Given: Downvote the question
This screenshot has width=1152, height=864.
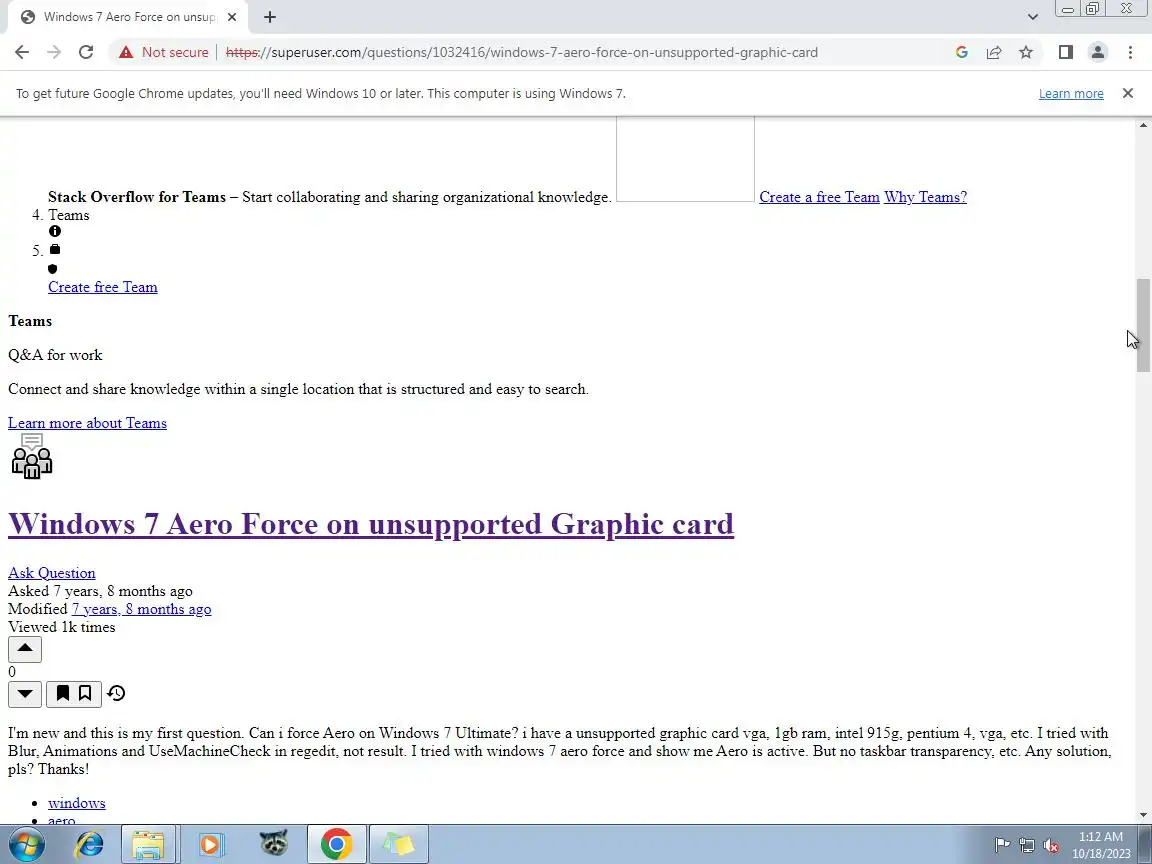Looking at the screenshot, I should coord(25,694).
